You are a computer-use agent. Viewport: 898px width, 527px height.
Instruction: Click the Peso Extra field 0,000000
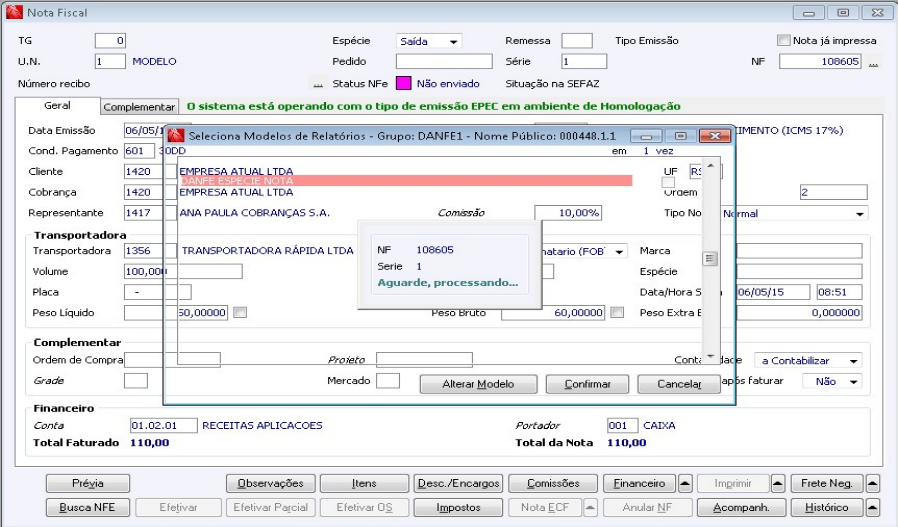click(x=799, y=312)
